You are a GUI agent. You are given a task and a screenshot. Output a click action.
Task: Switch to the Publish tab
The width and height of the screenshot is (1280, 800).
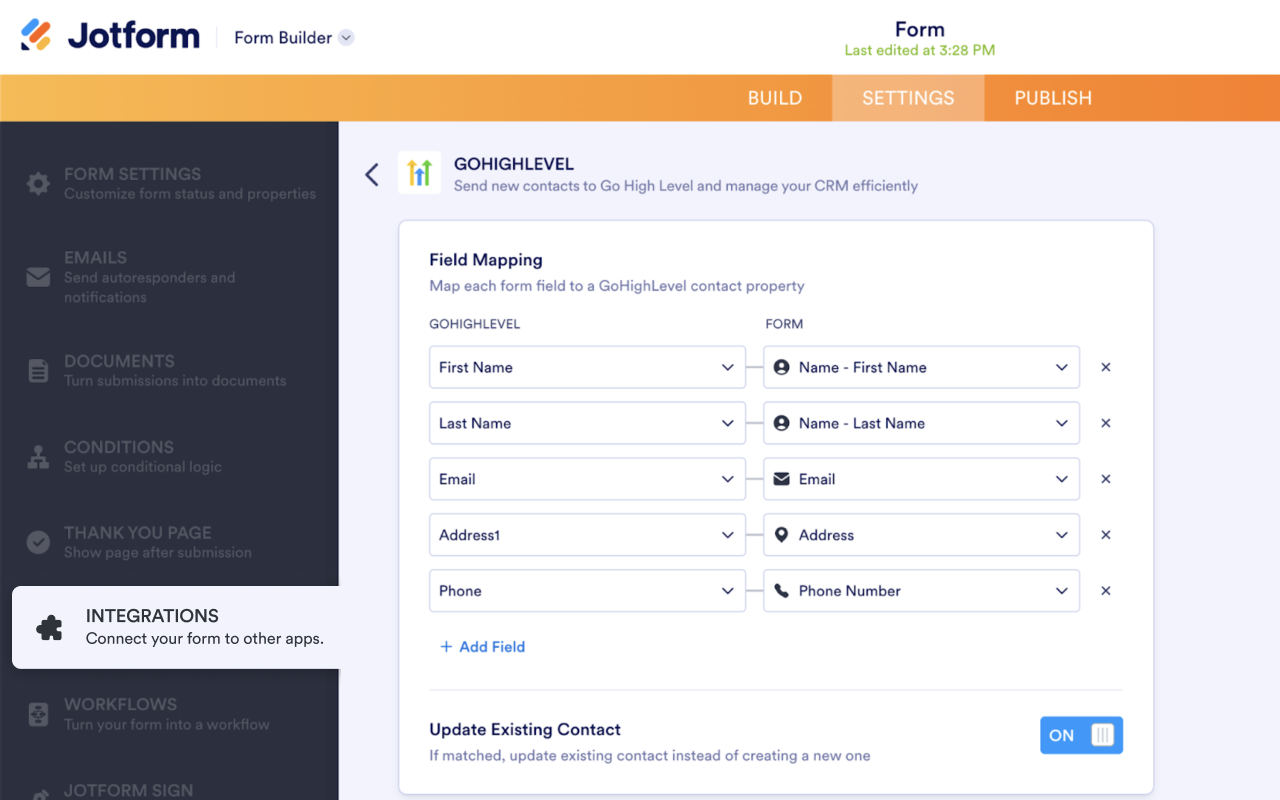point(1053,98)
